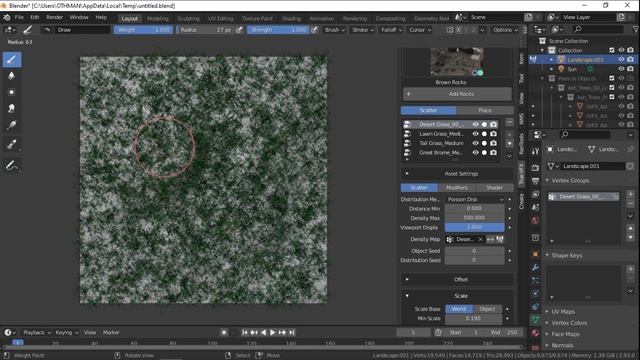The width and height of the screenshot is (640, 360).
Task: Switch to the Shading workspace tab
Action: click(x=291, y=18)
